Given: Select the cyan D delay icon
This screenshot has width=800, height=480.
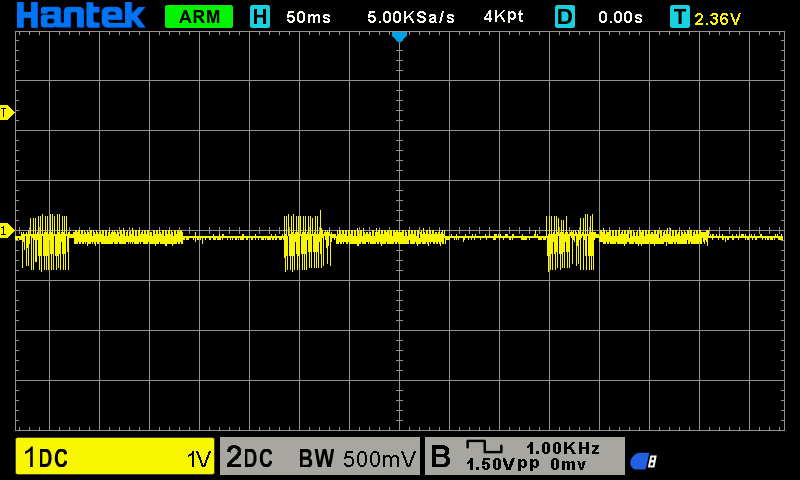Looking at the screenshot, I should (x=565, y=17).
